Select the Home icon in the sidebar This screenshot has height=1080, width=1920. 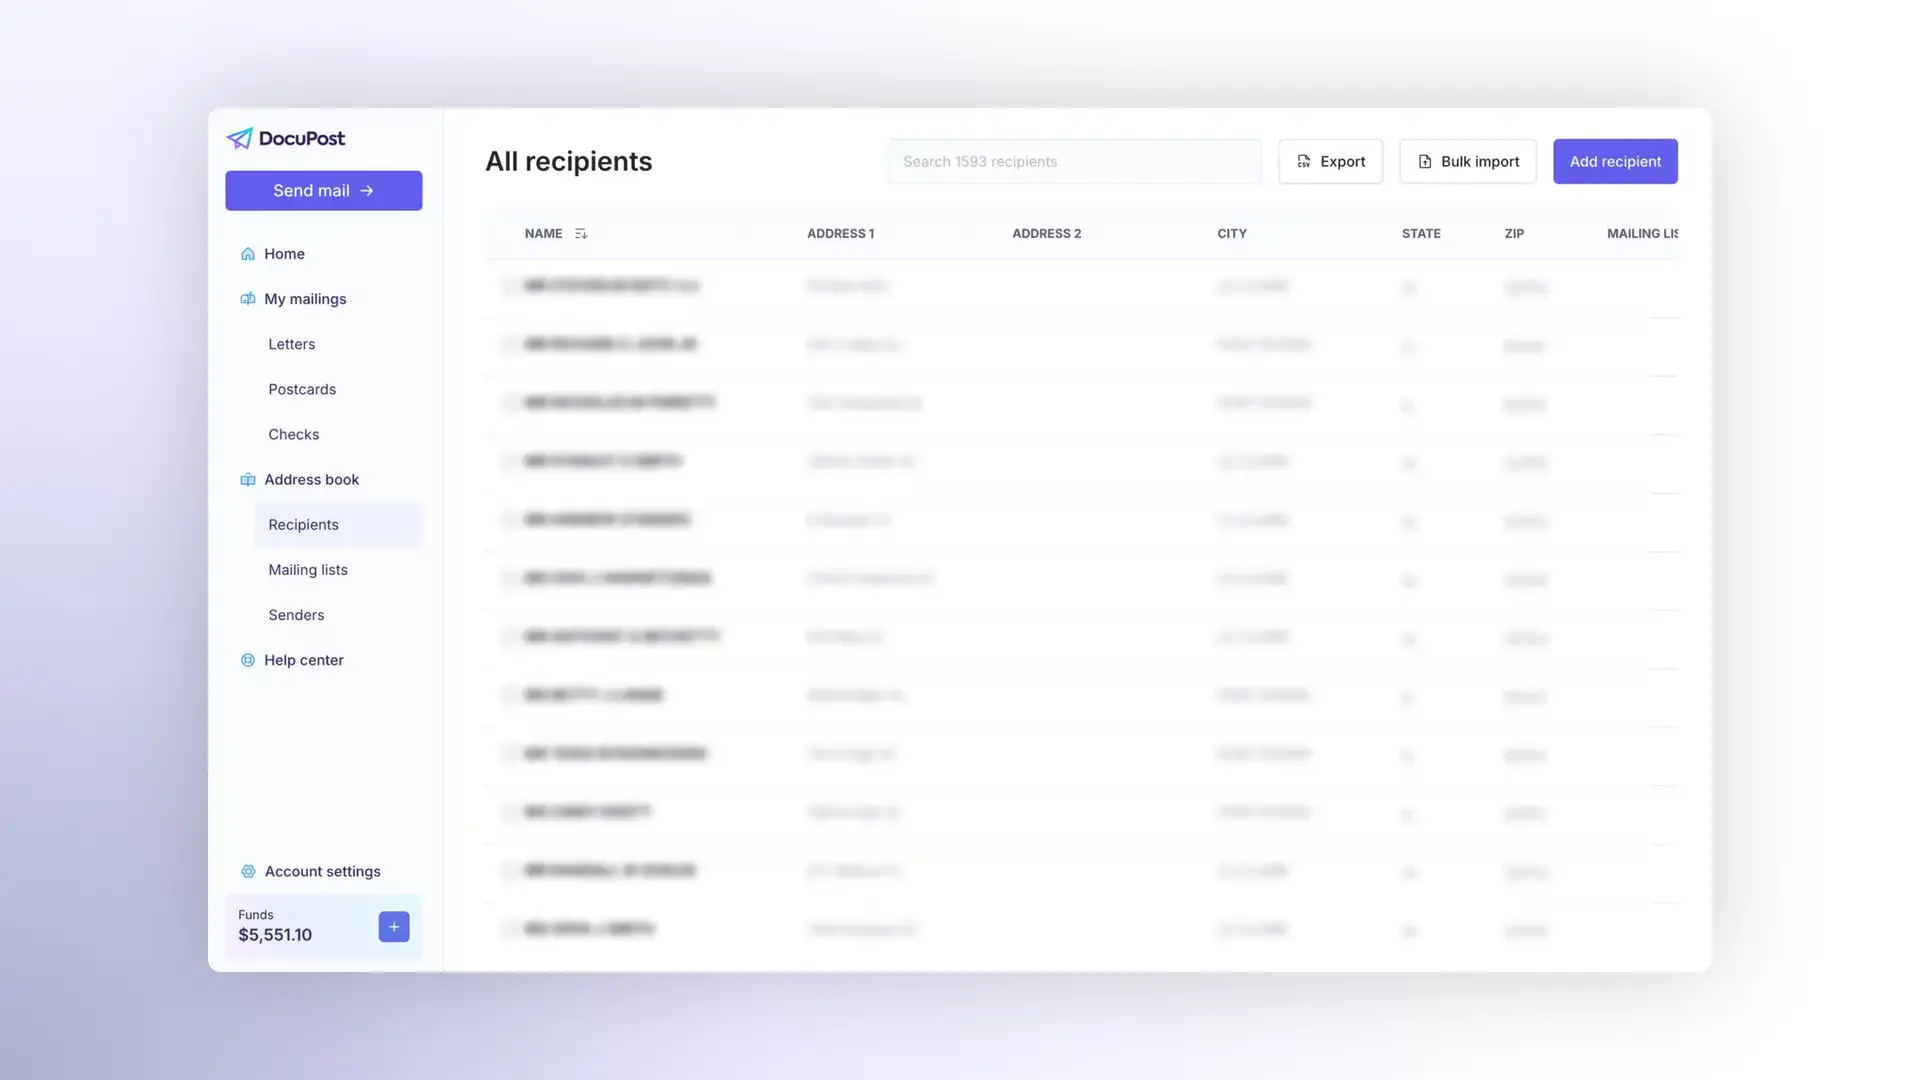(x=247, y=254)
